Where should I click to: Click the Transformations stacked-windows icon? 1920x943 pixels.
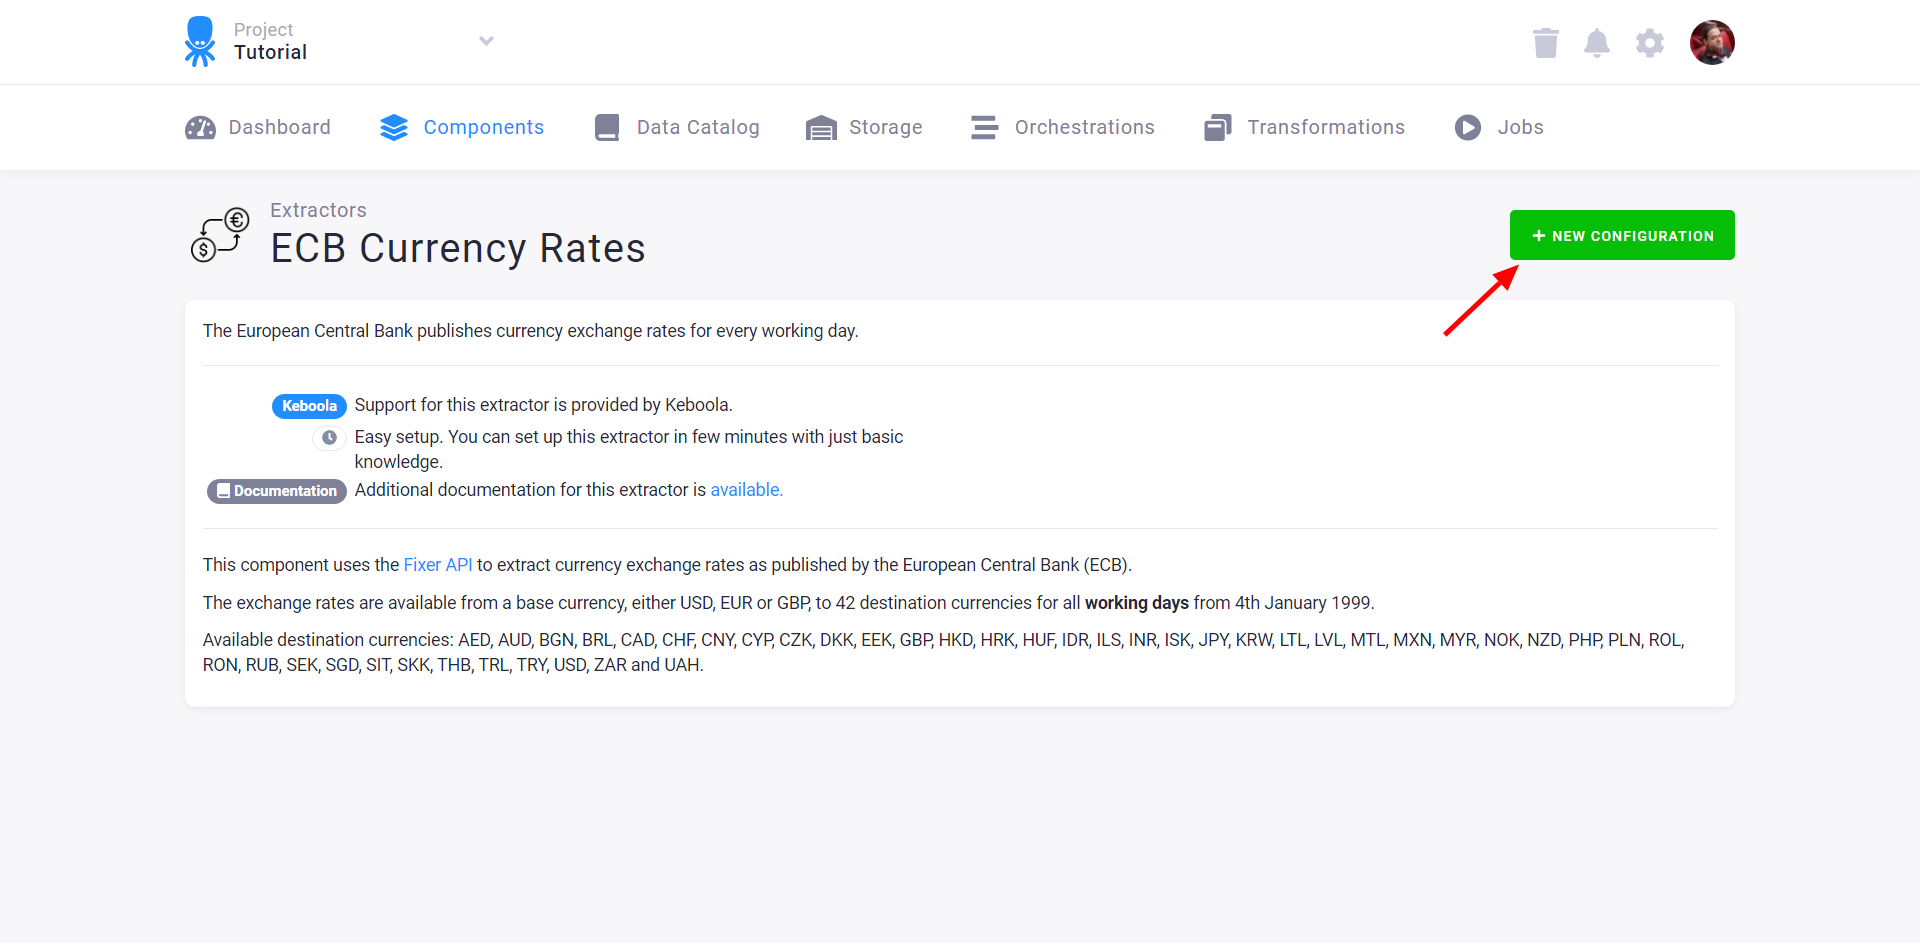tap(1218, 128)
